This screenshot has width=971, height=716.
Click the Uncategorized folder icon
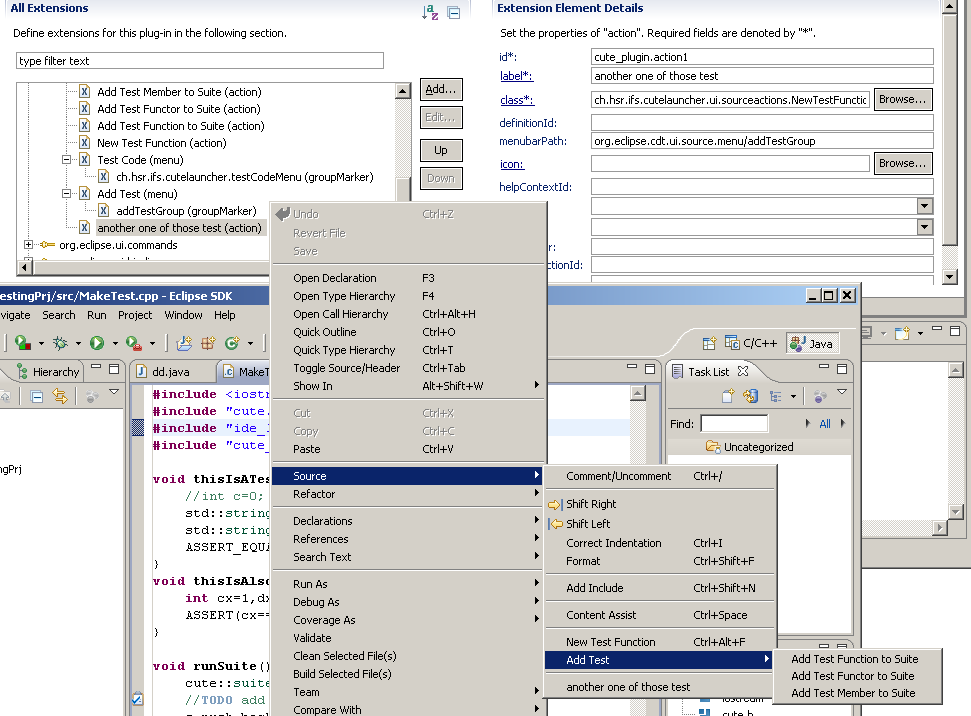(x=713, y=447)
